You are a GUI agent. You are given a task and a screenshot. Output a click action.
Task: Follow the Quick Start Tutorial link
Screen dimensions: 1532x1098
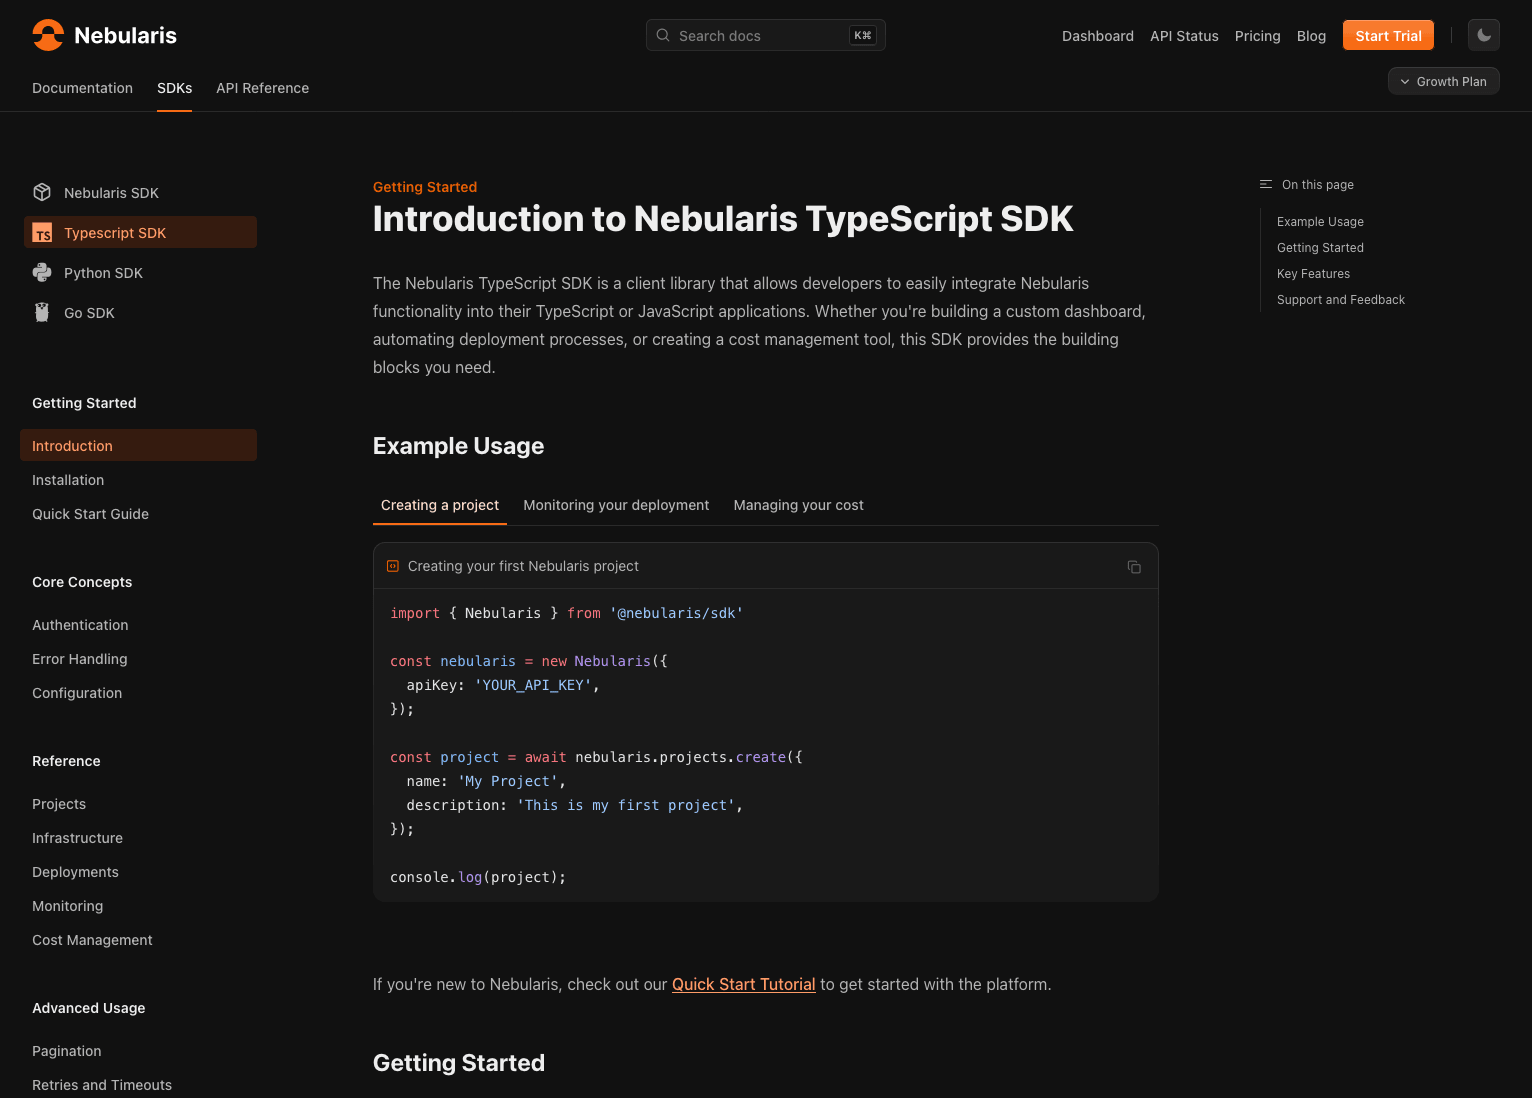click(743, 984)
